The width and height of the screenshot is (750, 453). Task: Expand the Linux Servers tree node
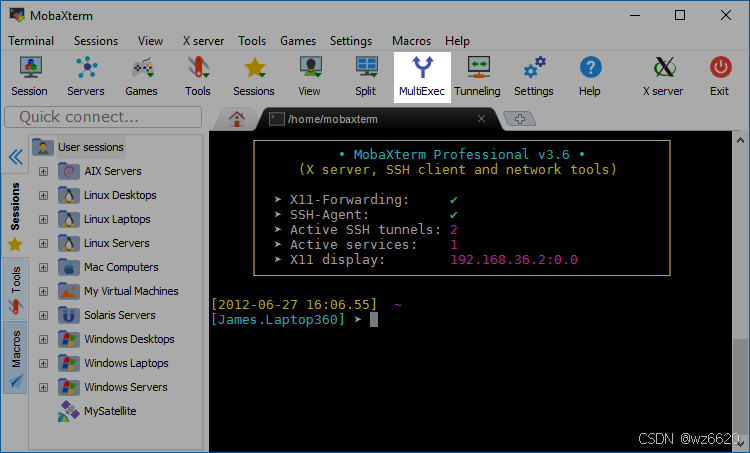(44, 243)
